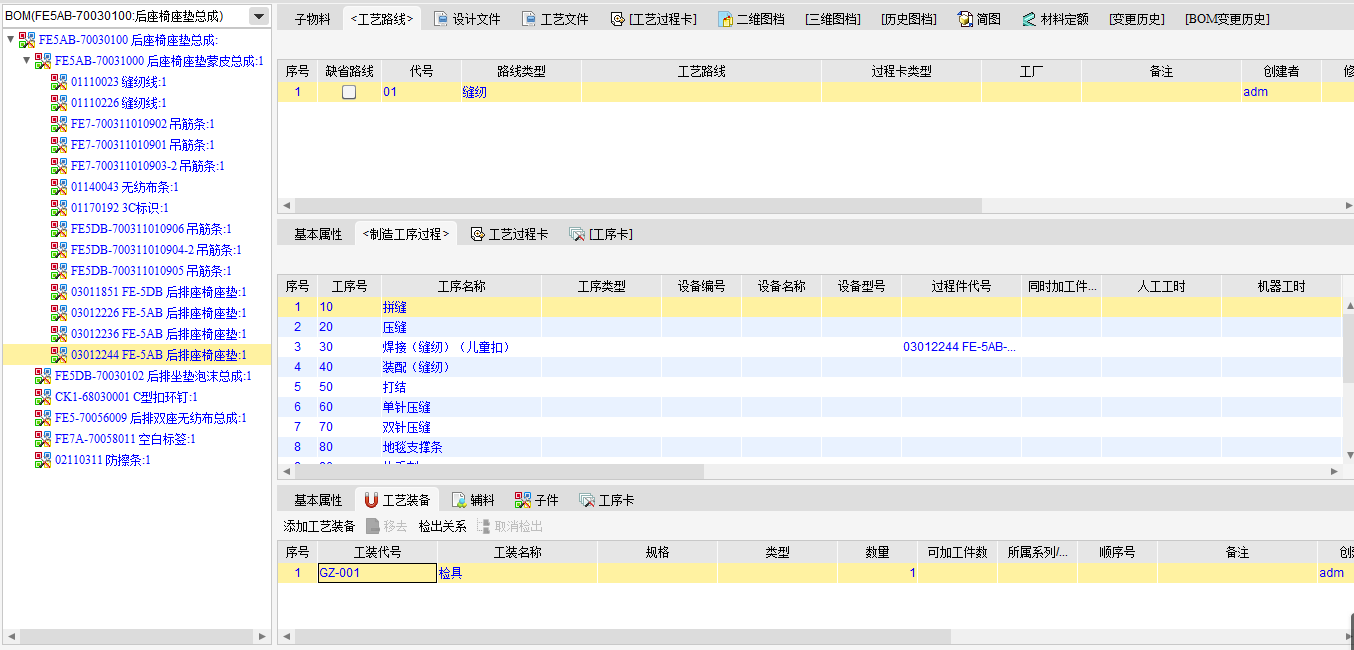Open the 设计文件 tab icon
Image resolution: width=1354 pixels, height=650 pixels.
click(x=441, y=19)
